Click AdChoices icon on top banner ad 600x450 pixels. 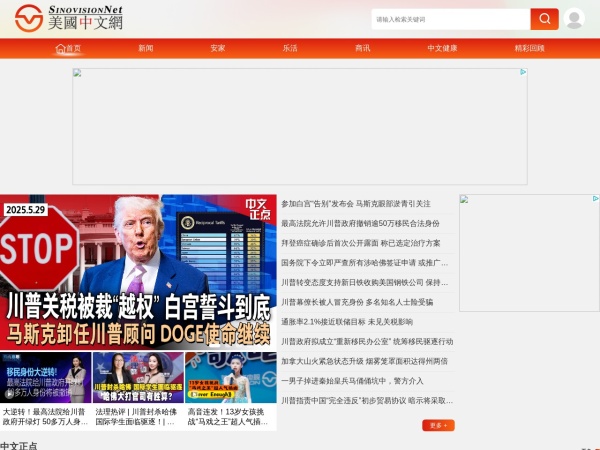click(523, 72)
